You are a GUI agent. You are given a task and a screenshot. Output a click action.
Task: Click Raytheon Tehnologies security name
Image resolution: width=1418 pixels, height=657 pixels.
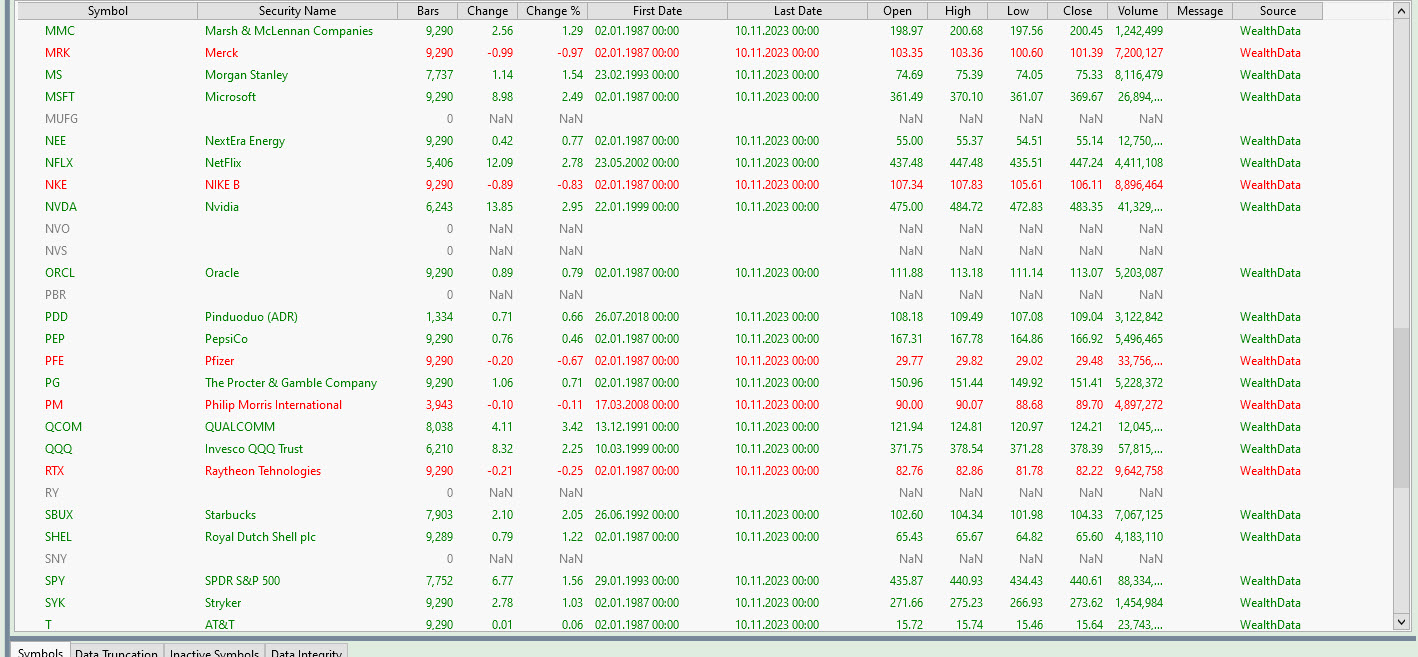tap(262, 471)
